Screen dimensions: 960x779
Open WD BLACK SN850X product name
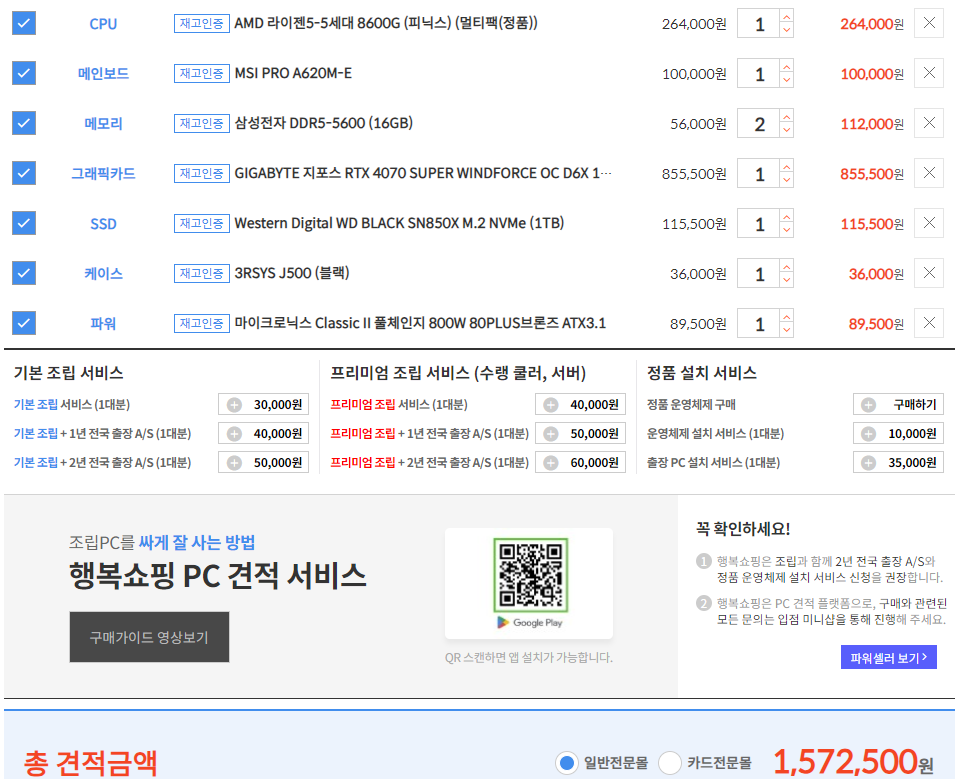tap(399, 223)
